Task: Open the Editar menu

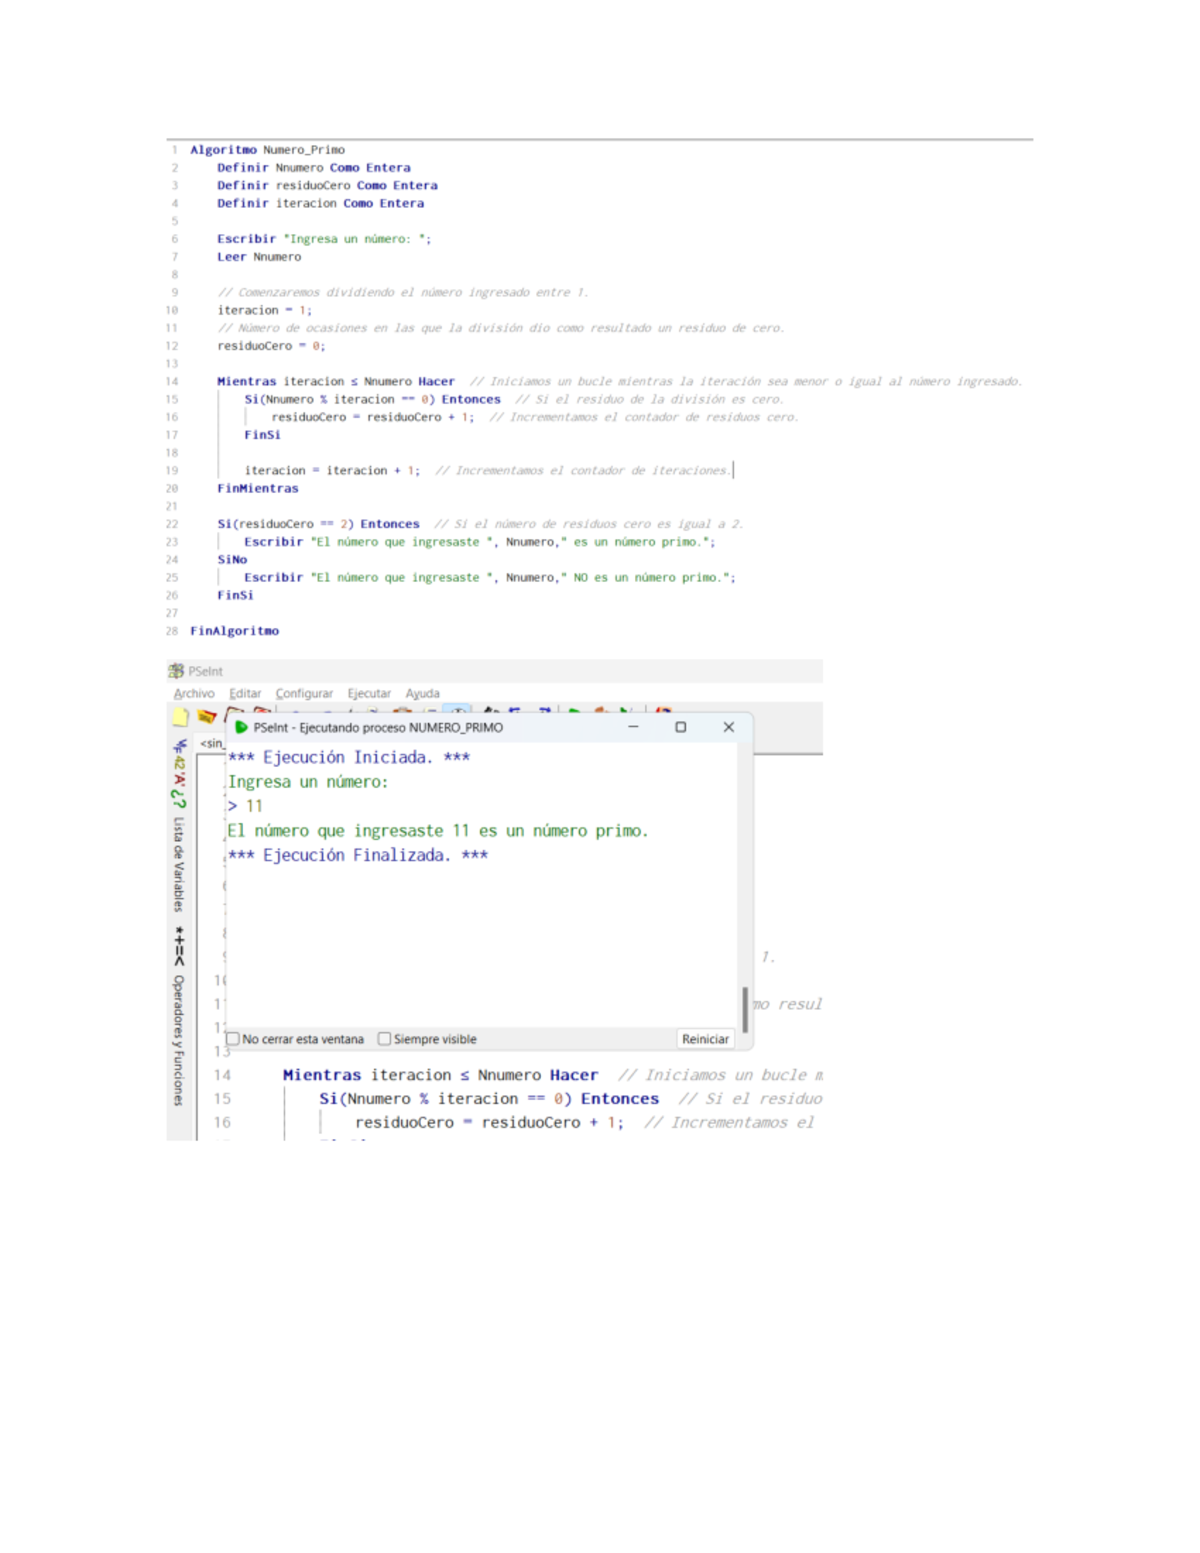Action: 245,694
